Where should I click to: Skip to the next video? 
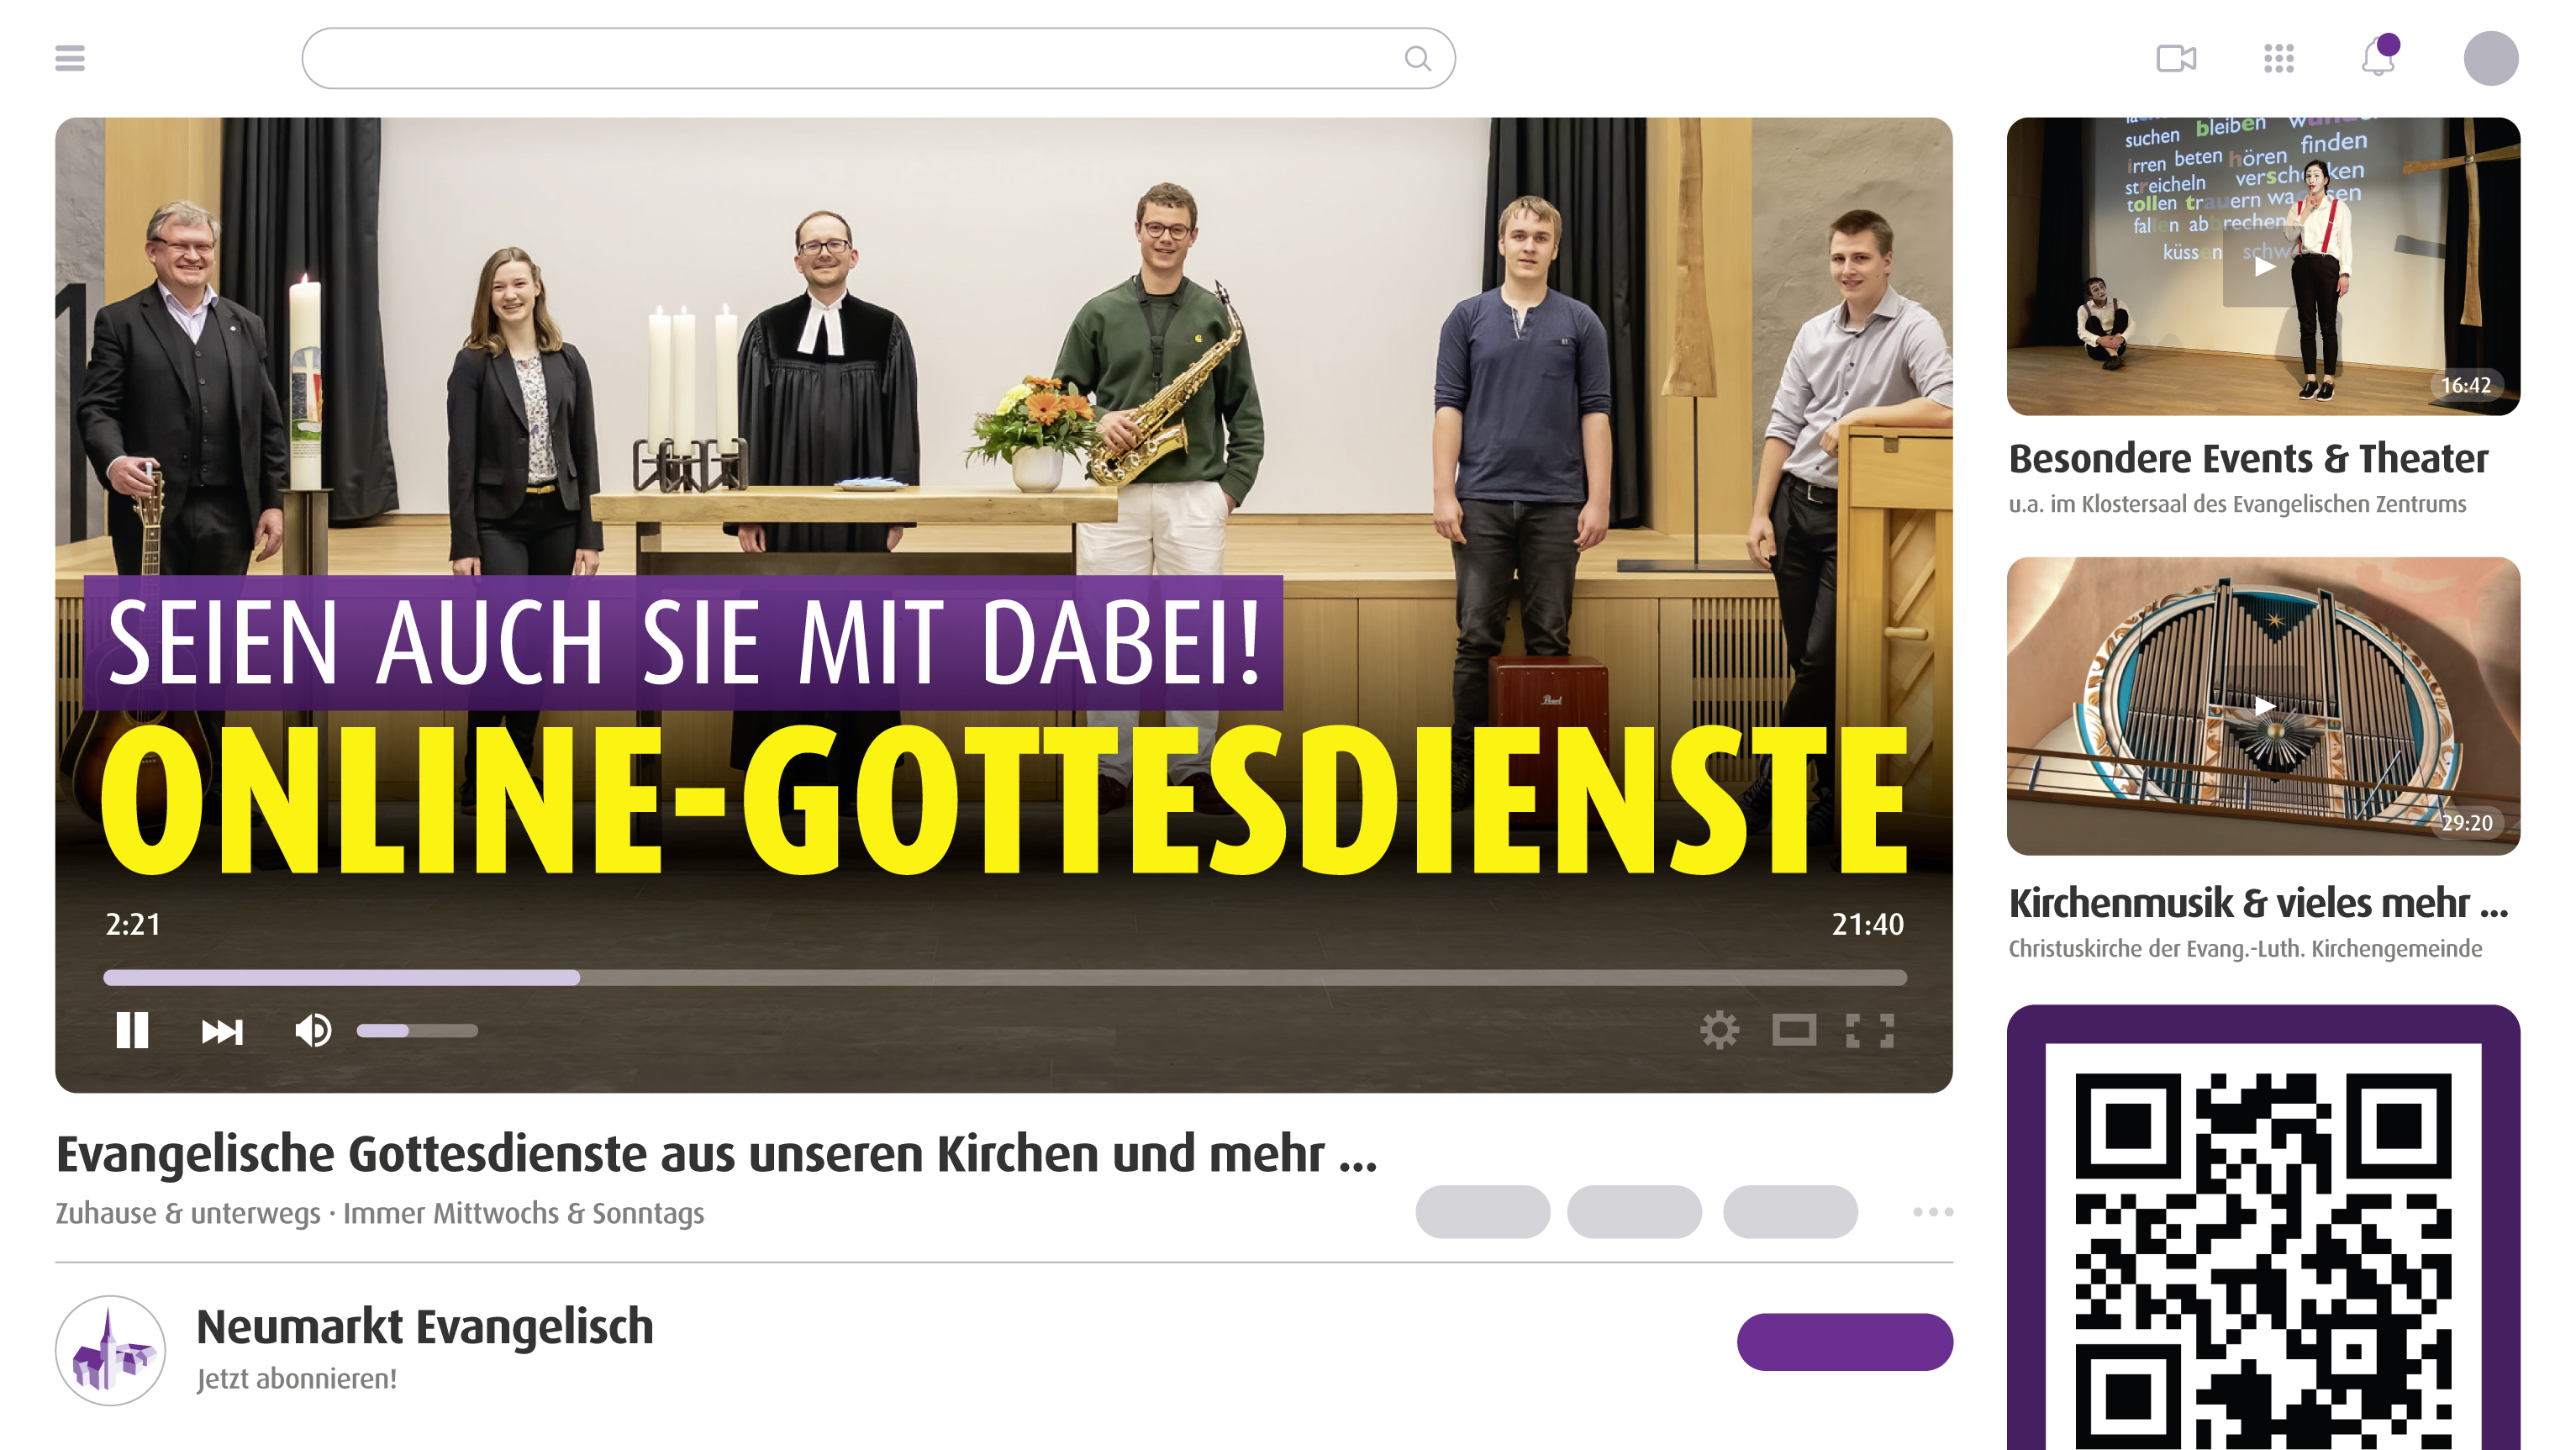point(222,1031)
